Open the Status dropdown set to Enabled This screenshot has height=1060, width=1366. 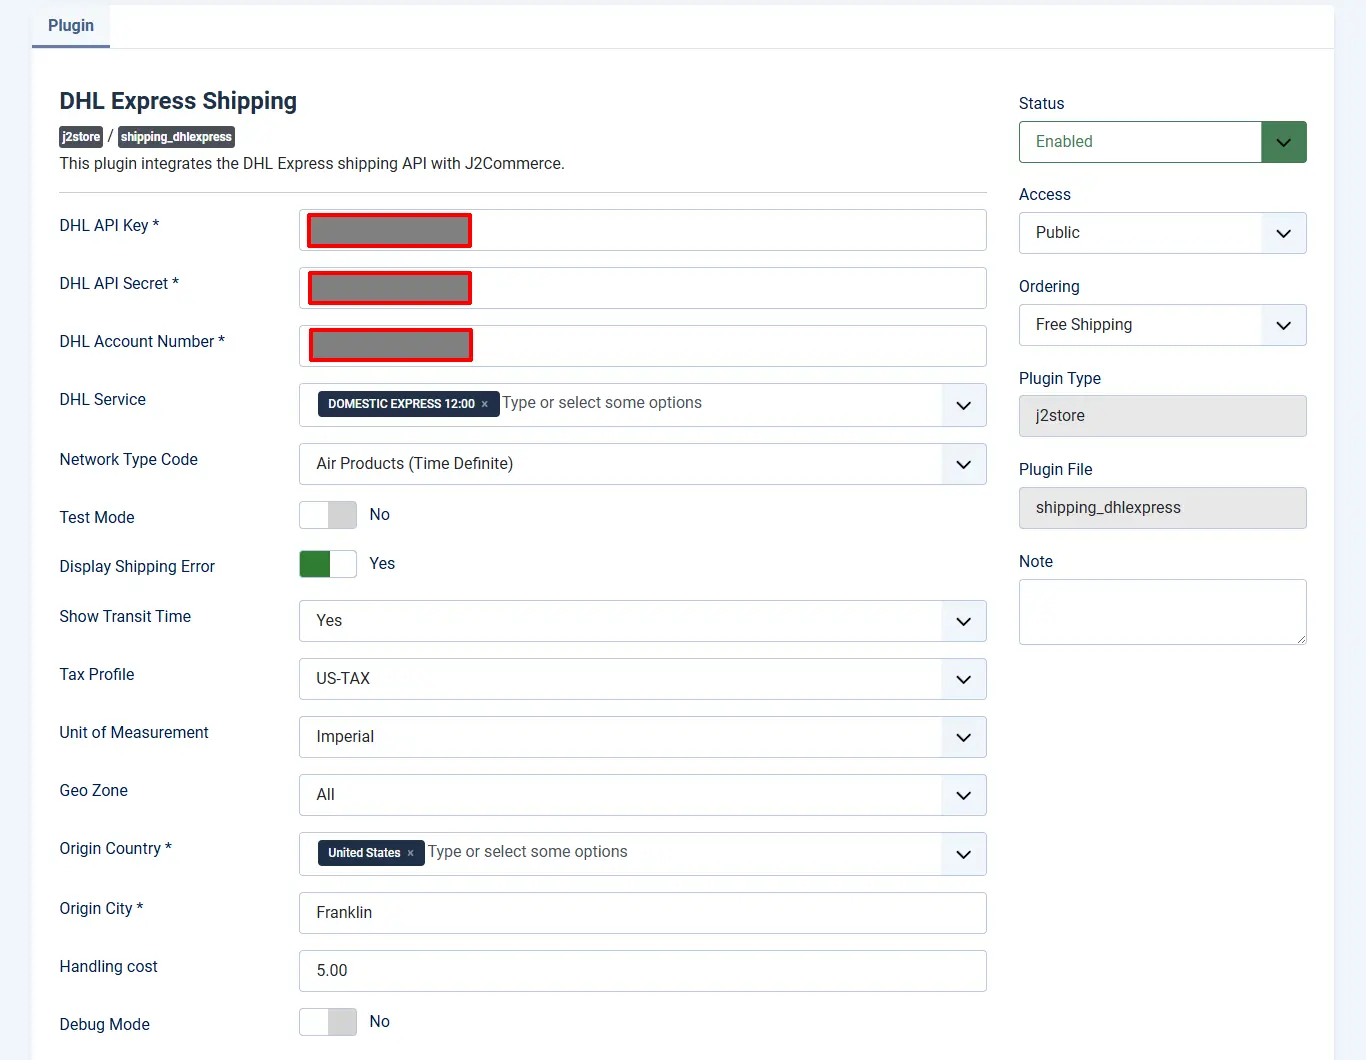pos(1163,142)
